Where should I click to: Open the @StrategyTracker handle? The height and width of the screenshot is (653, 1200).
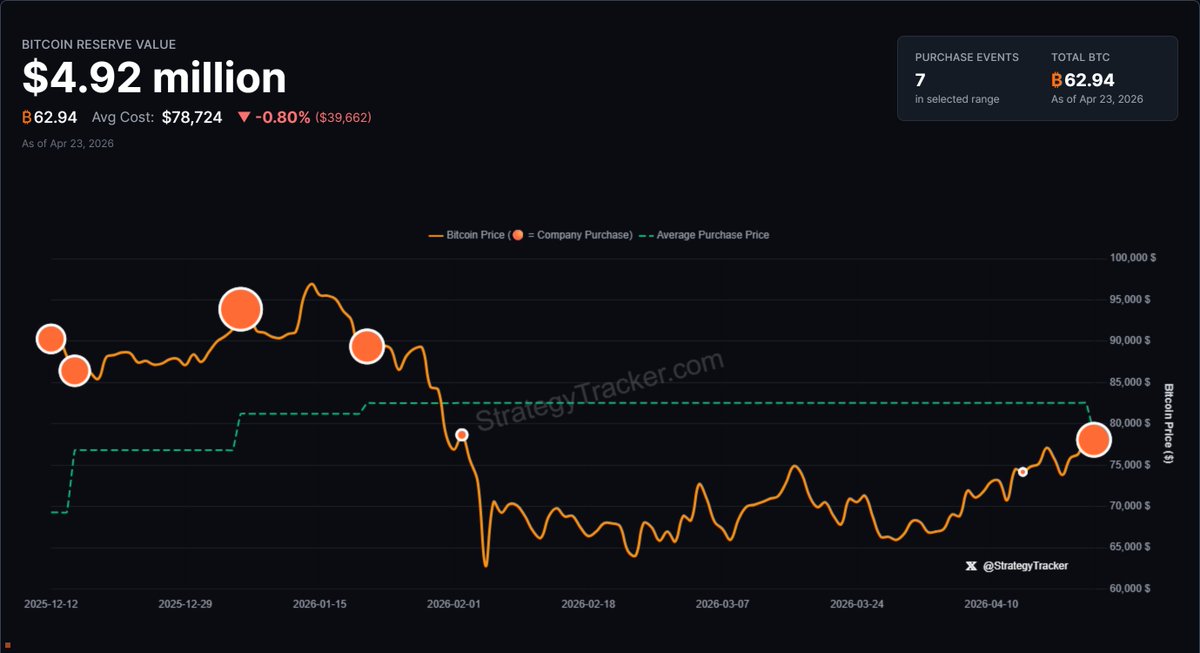coord(1025,566)
